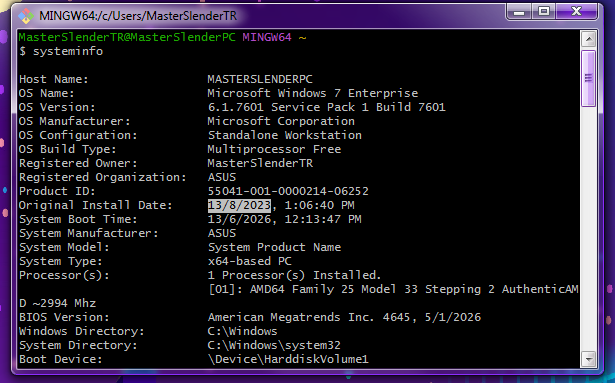Maximize the MINGW64 terminal window

pyautogui.click(x=544, y=12)
